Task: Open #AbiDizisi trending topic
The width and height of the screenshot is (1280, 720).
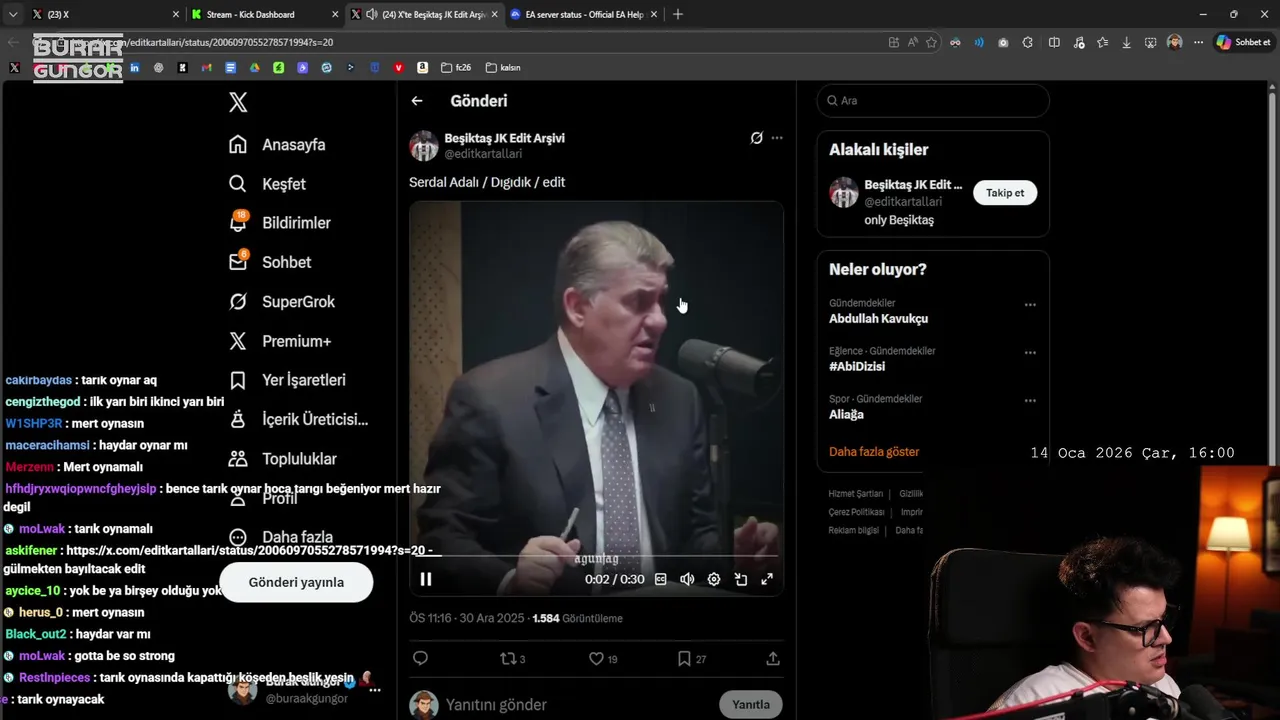Action: pos(857,367)
